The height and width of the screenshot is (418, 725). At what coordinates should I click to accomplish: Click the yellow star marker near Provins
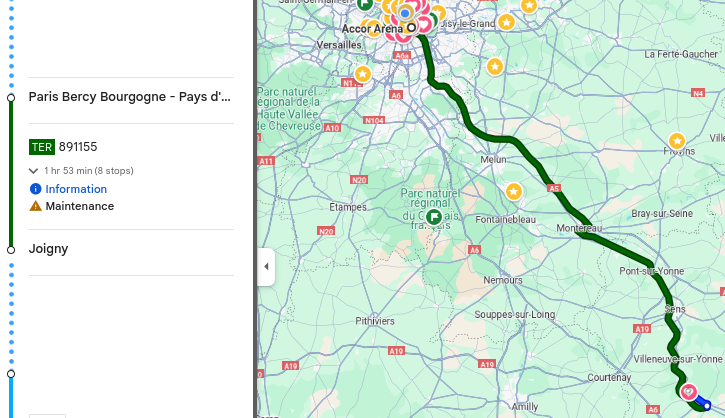tap(677, 141)
